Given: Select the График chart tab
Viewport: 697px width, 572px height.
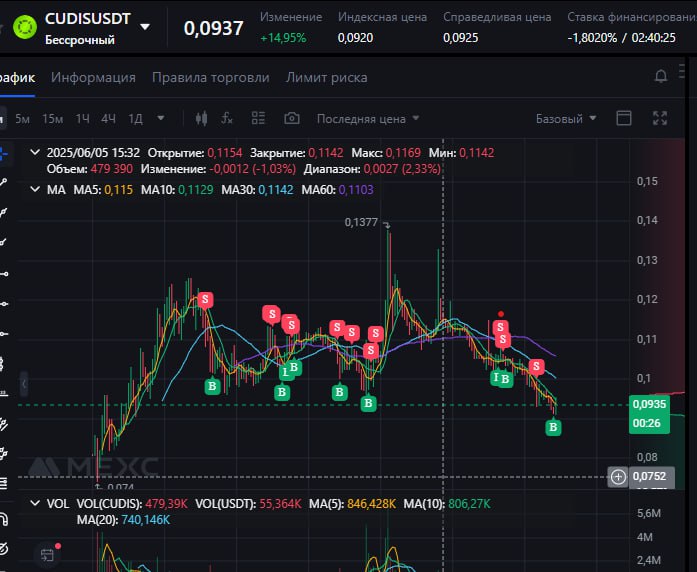Looking at the screenshot, I should coord(17,77).
